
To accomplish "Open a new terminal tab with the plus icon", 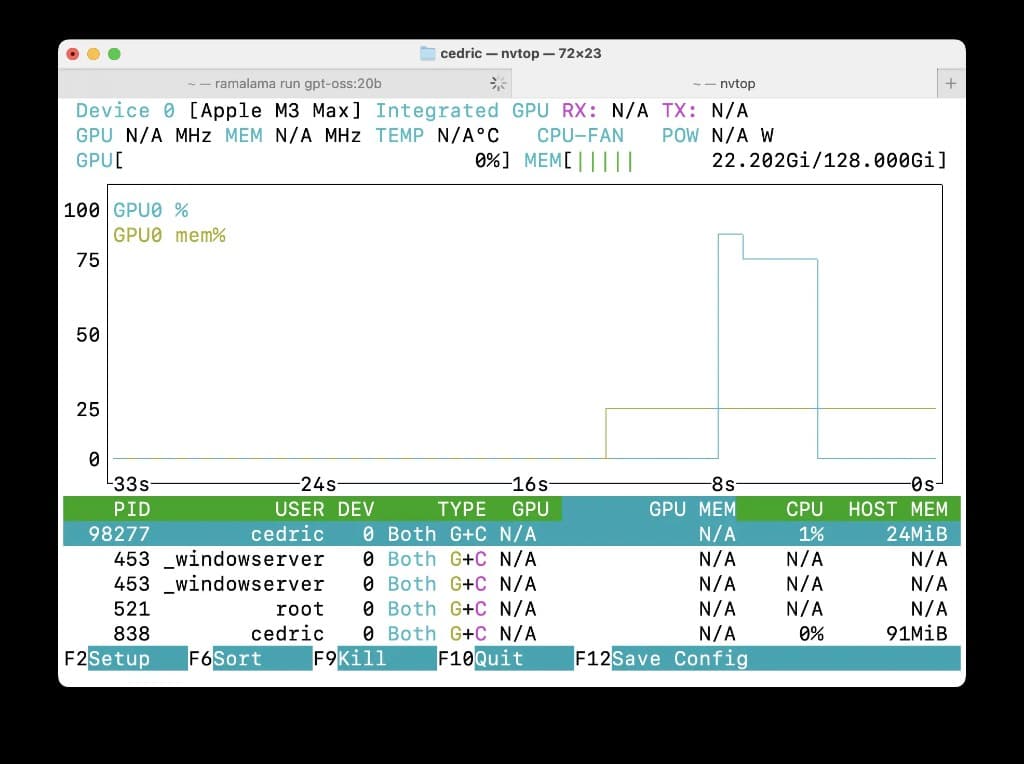I will point(950,83).
